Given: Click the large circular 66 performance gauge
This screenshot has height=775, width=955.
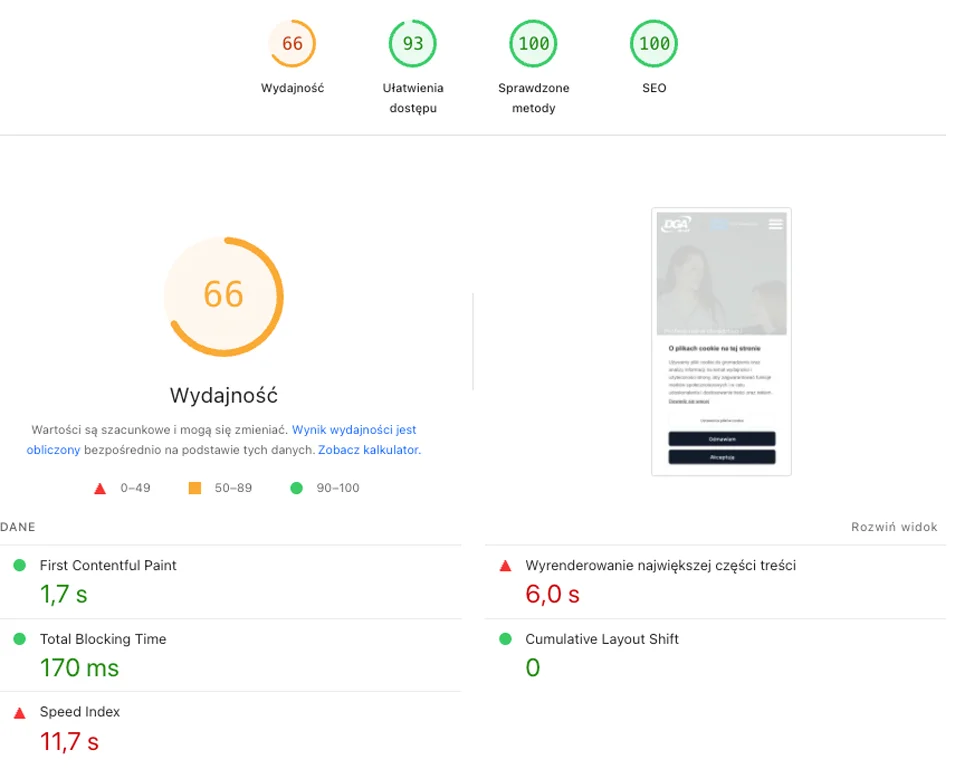Looking at the screenshot, I should (x=224, y=295).
